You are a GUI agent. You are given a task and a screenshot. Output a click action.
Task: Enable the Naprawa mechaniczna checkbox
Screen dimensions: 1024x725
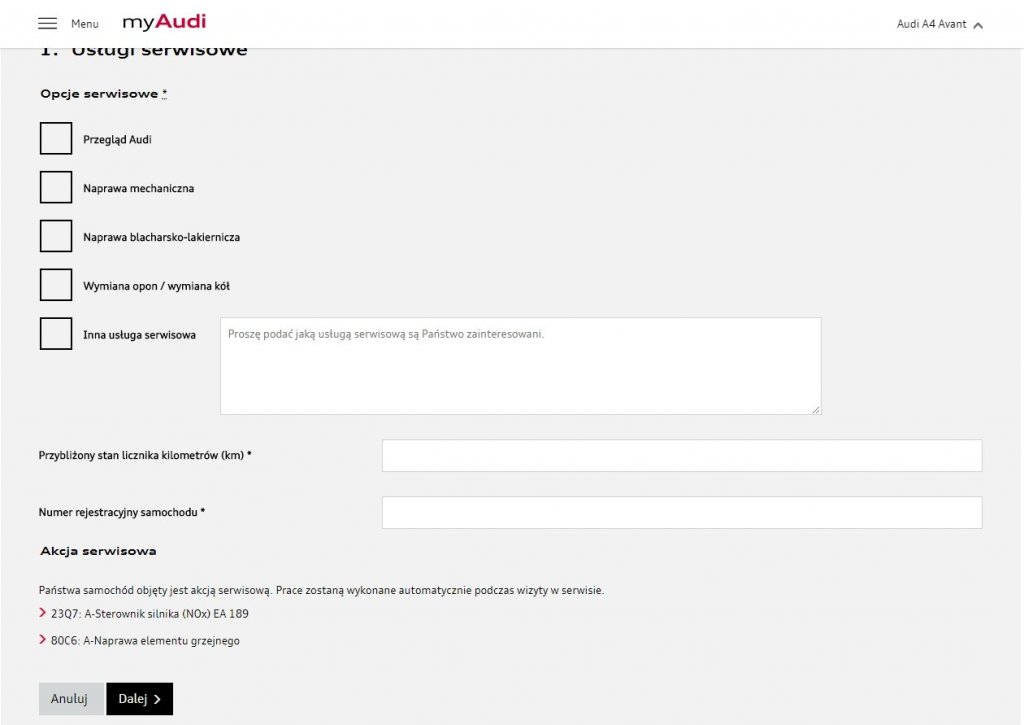tap(56, 187)
